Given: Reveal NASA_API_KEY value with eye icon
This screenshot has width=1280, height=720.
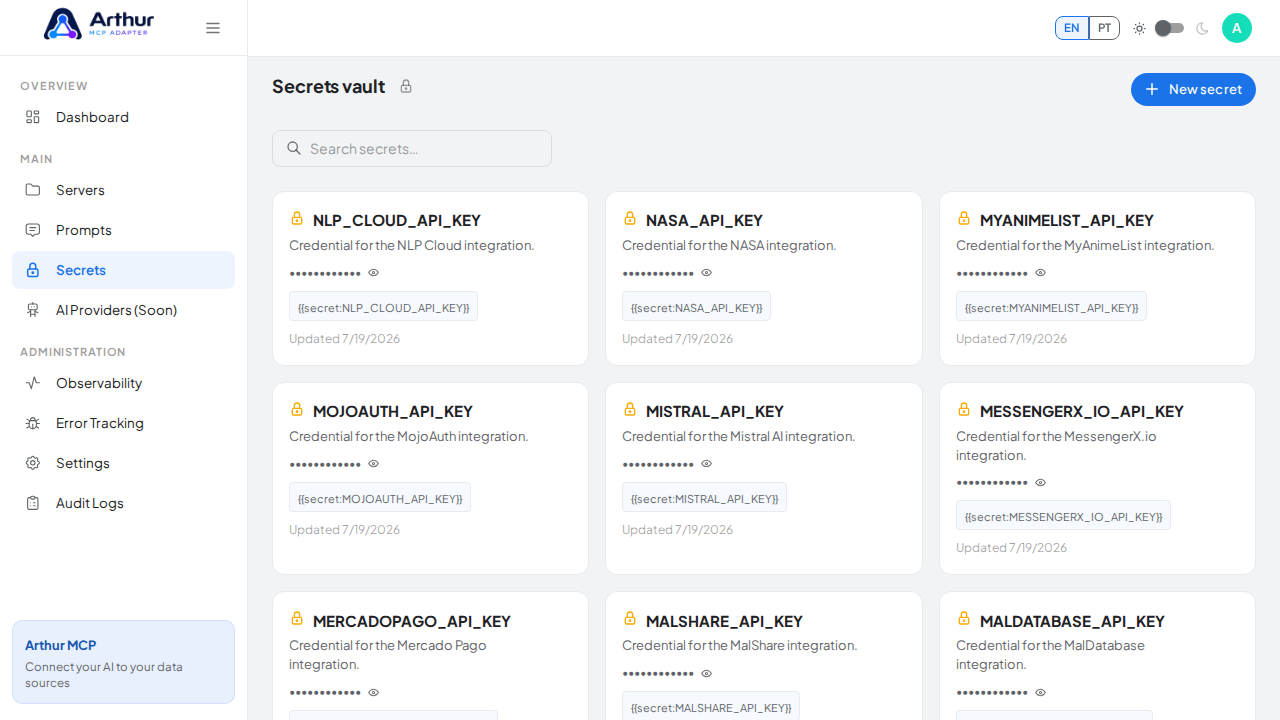Looking at the screenshot, I should (707, 272).
